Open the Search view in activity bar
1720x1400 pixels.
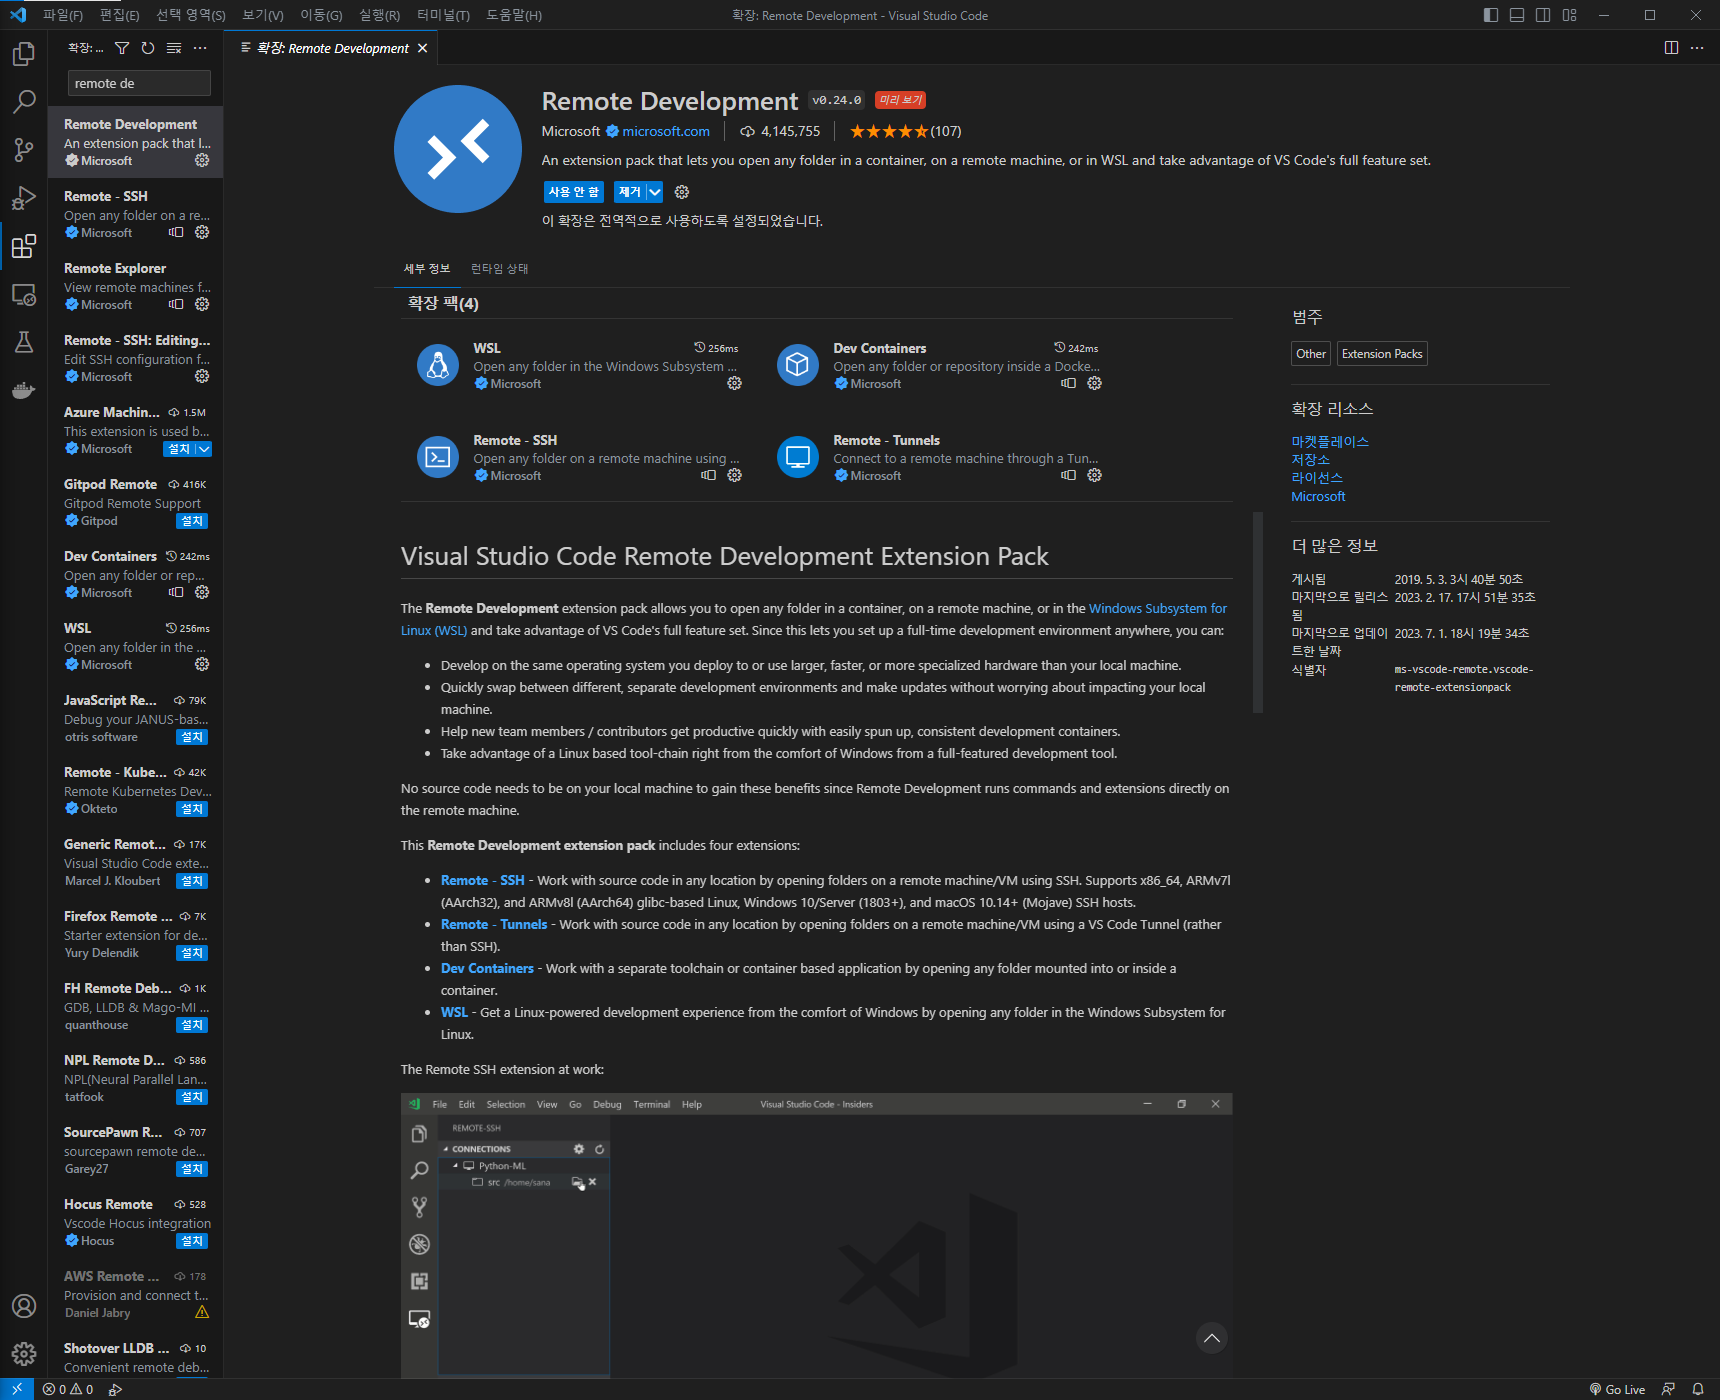point(24,101)
